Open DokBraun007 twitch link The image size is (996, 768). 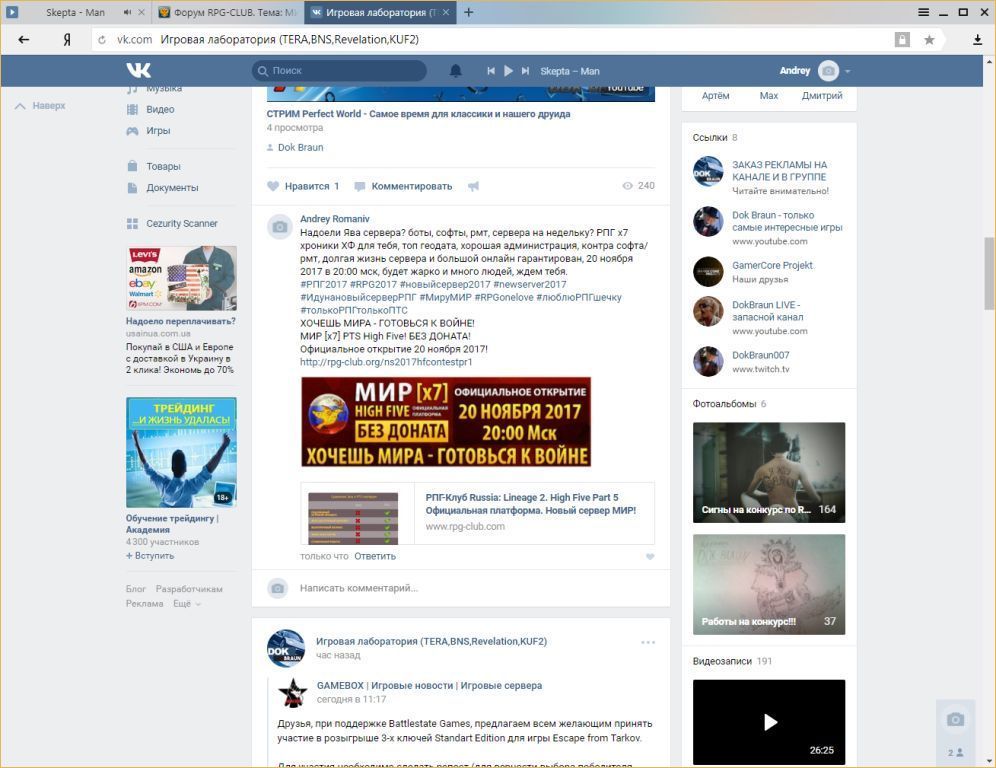(760, 354)
